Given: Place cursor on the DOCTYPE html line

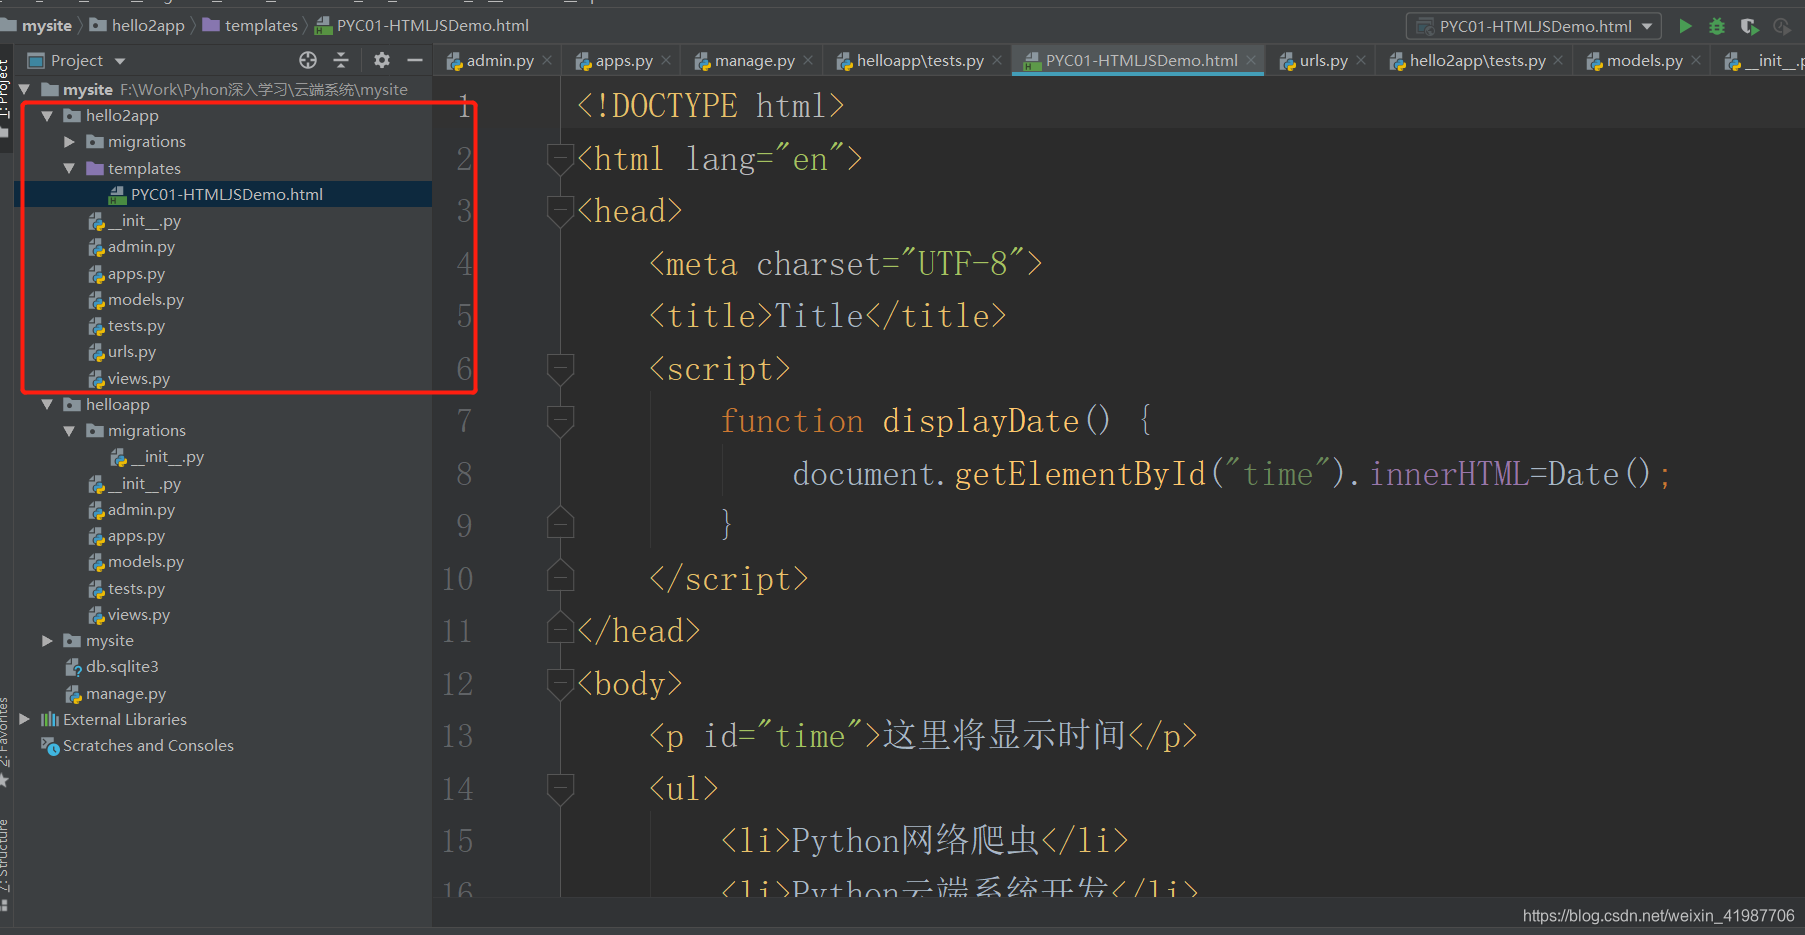Looking at the screenshot, I should [710, 106].
